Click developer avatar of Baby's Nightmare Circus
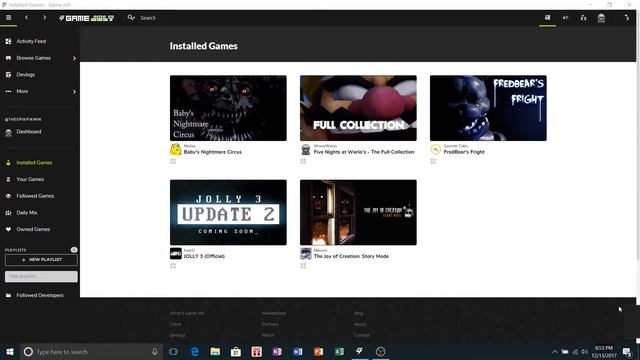Screen dimensions: 640x360 [176, 149]
